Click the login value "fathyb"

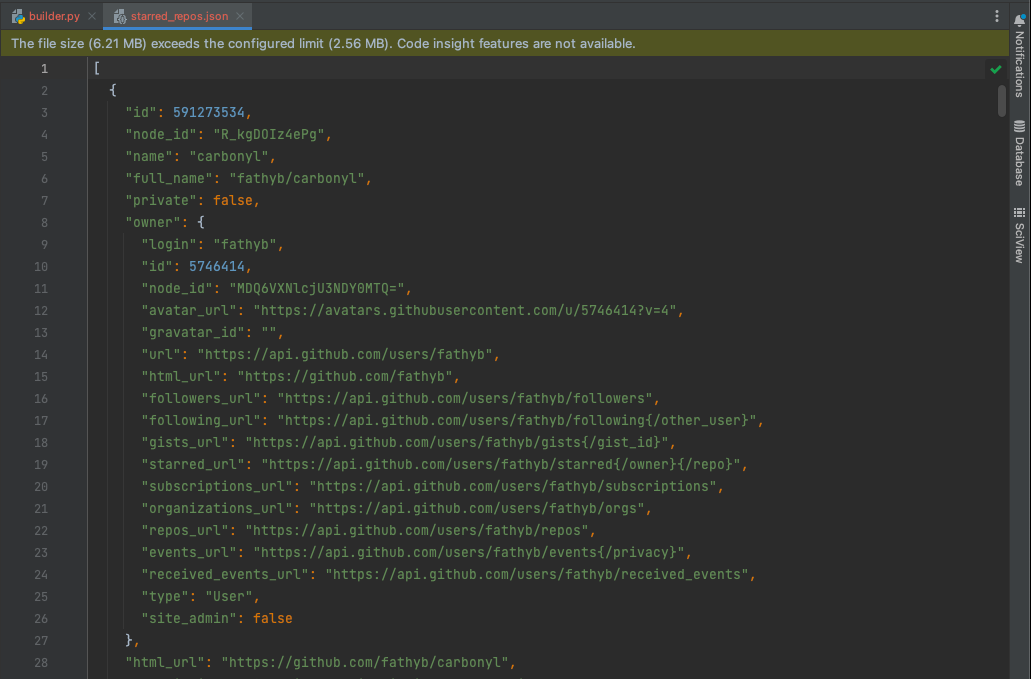[x=245, y=245]
